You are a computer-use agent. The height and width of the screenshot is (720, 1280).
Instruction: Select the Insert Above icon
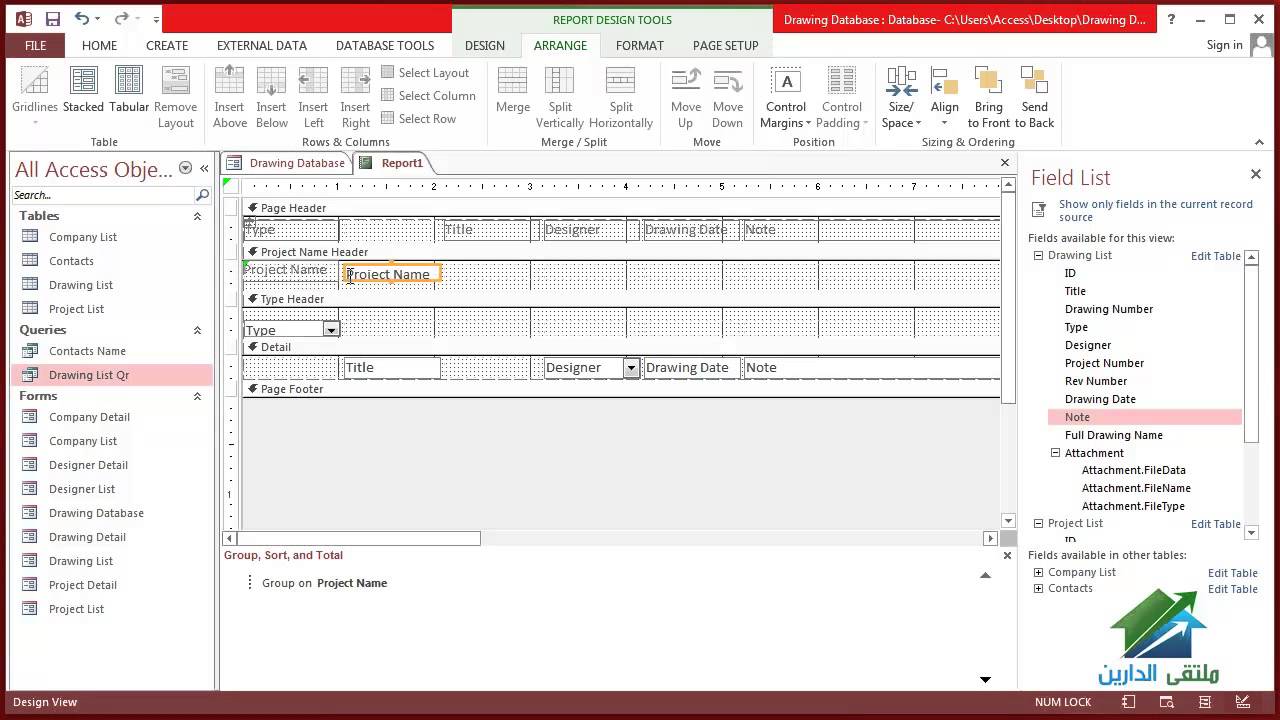tap(230, 88)
